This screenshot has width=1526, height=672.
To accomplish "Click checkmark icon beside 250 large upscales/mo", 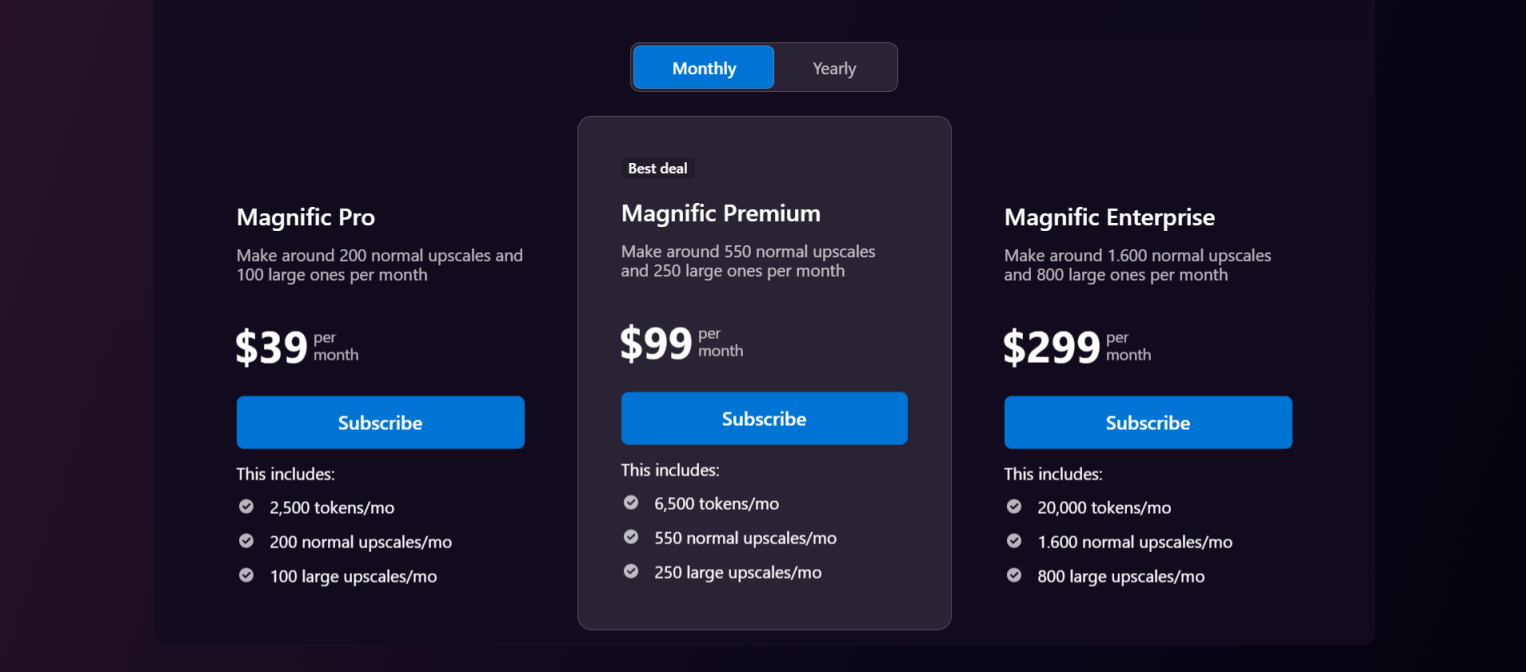I will pyautogui.click(x=631, y=571).
